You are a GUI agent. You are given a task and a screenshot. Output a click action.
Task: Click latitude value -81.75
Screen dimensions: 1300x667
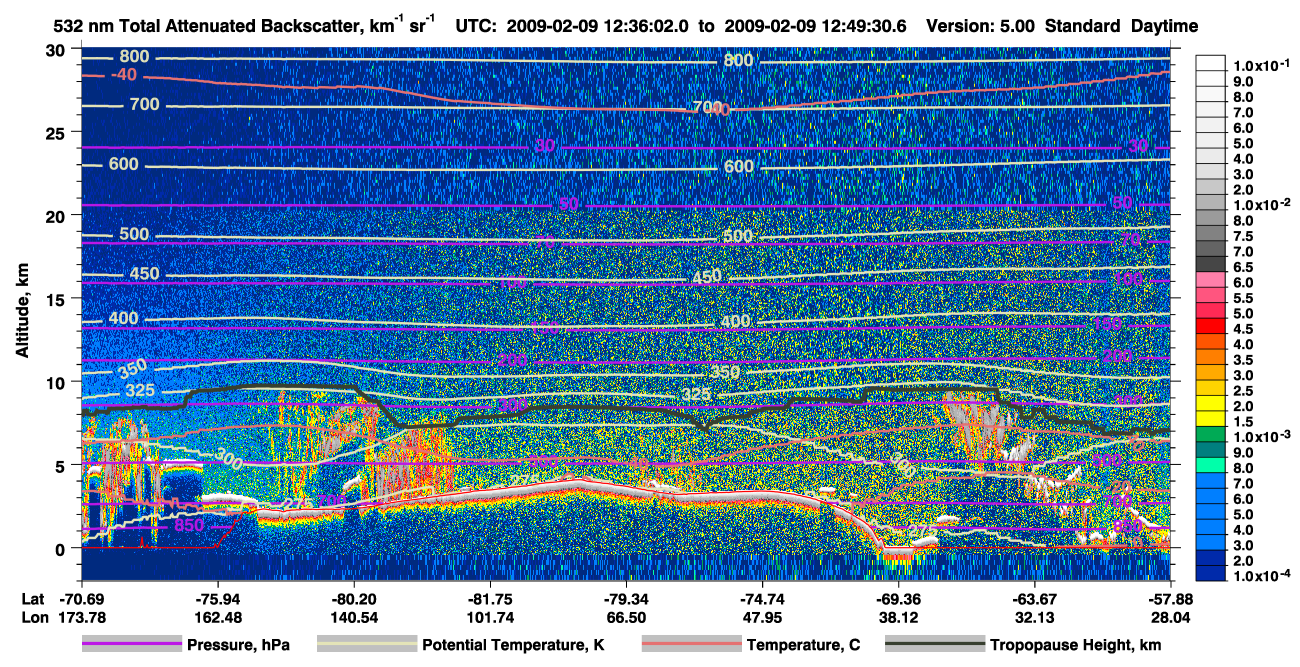tap(490, 601)
